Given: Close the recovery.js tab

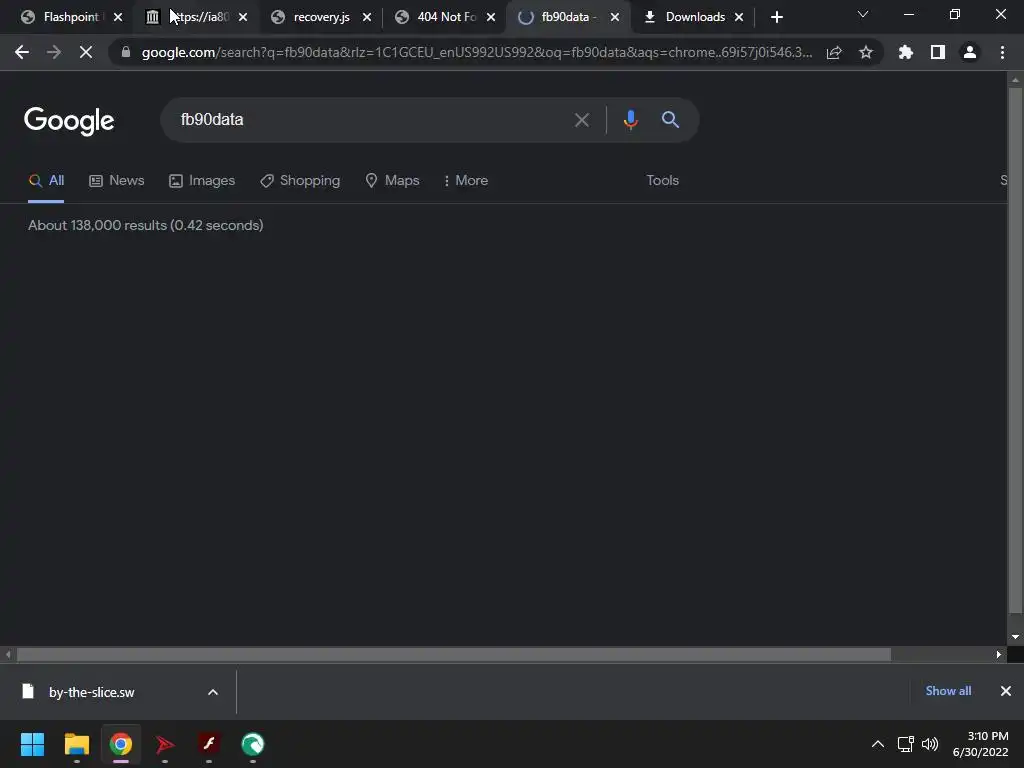Looking at the screenshot, I should 367,18.
